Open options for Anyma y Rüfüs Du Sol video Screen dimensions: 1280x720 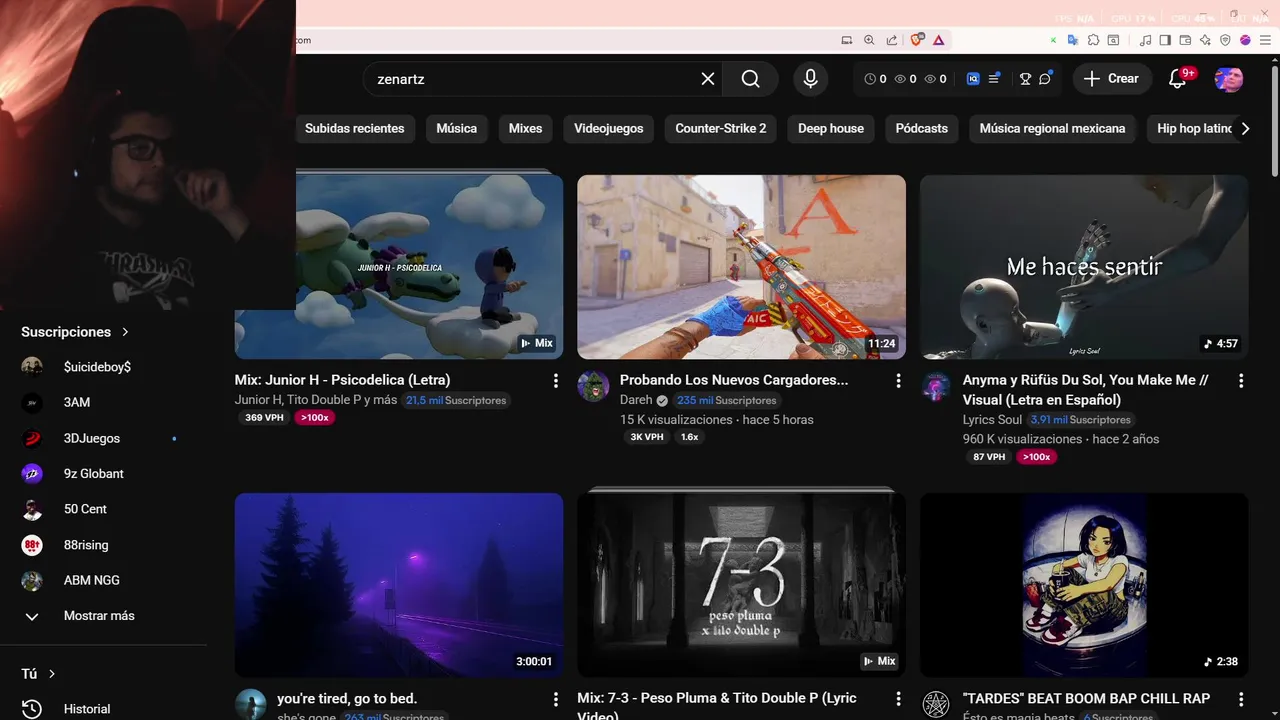(x=1241, y=381)
